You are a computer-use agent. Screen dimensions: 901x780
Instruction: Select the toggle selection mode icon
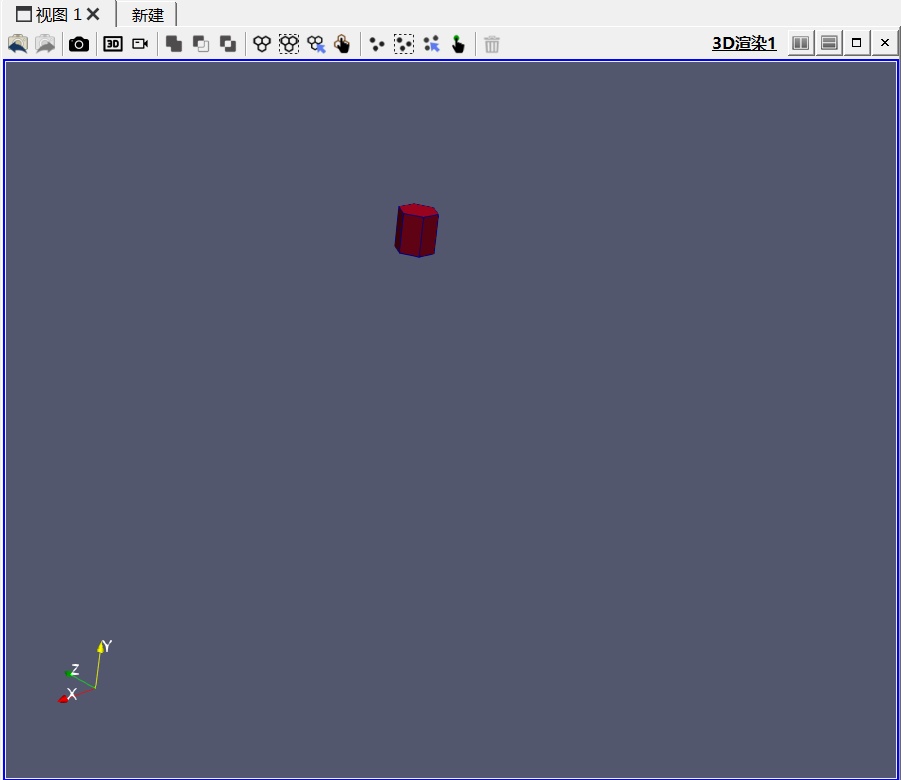coord(228,44)
